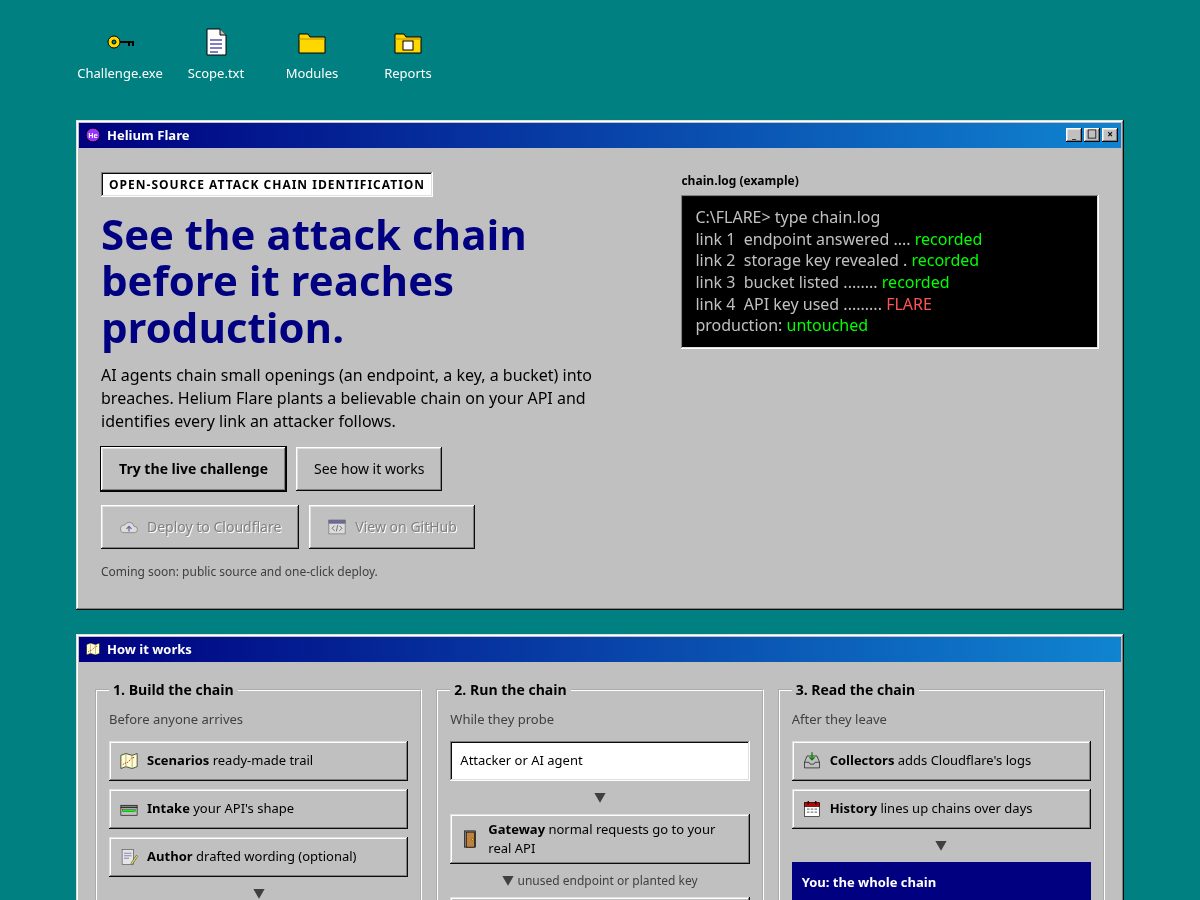The width and height of the screenshot is (1200, 900).
Task: Click the 'Coming soon: public source' note
Action: tap(239, 572)
